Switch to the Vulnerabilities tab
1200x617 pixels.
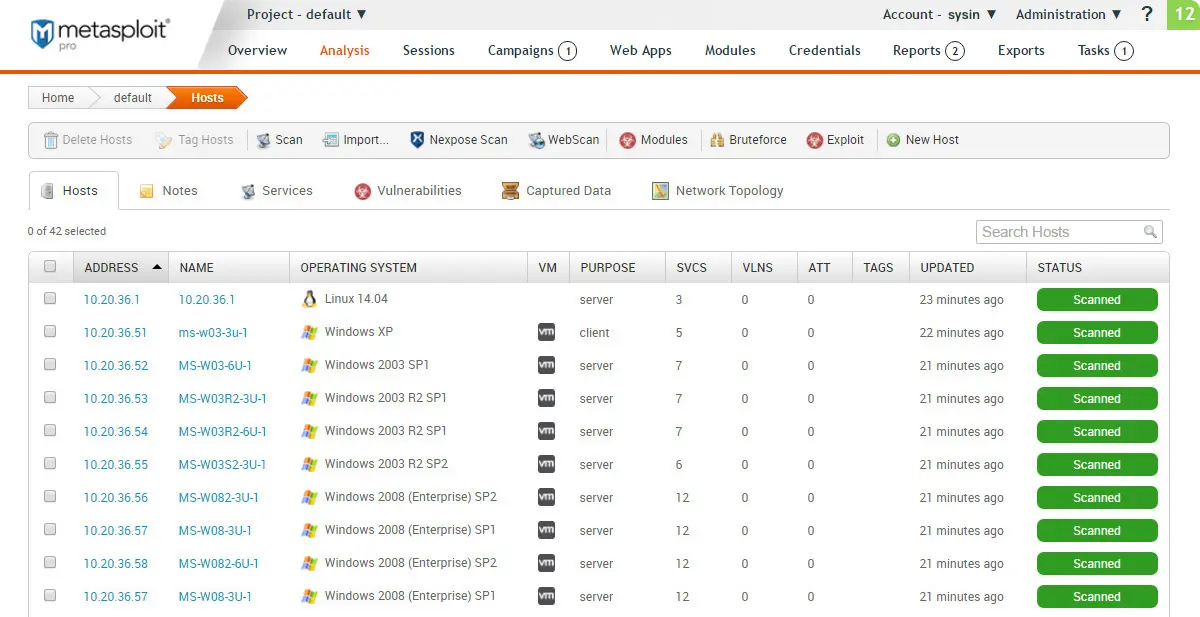[418, 190]
